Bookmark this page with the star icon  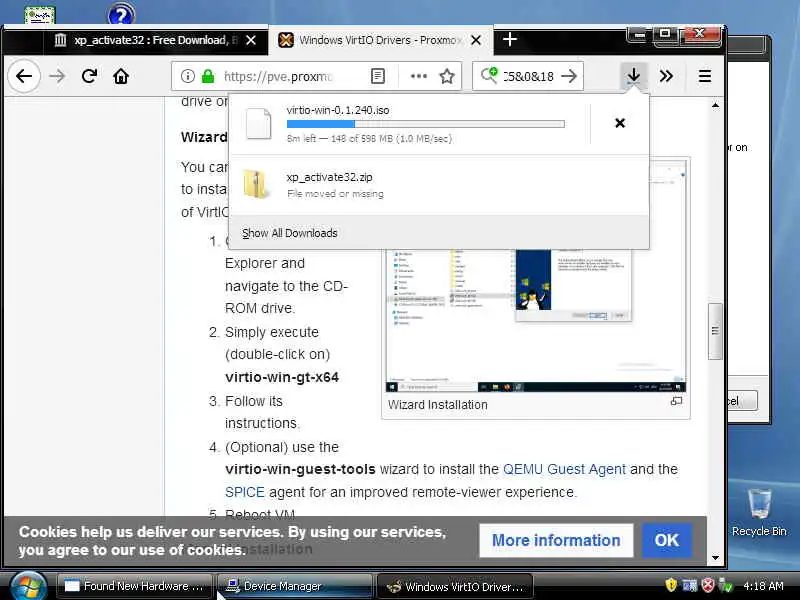coord(447,77)
